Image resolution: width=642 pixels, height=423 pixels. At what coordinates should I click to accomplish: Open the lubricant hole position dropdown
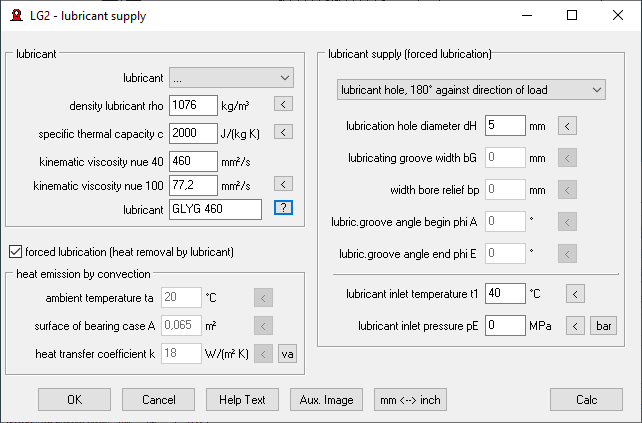coord(470,90)
